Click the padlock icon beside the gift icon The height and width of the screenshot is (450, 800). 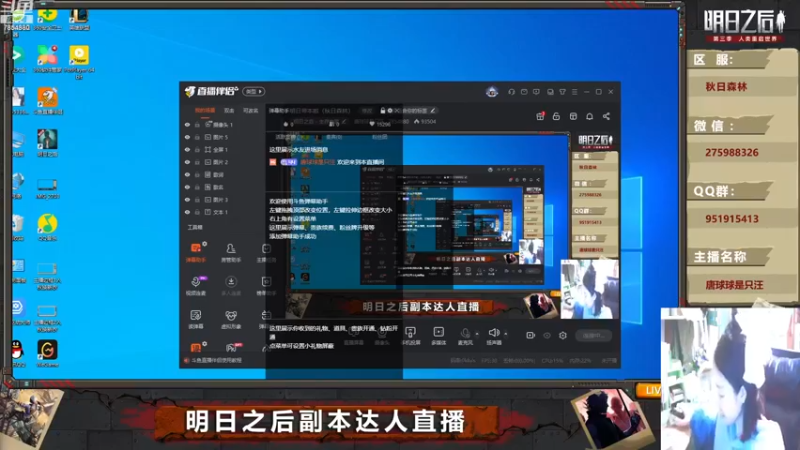point(556,116)
